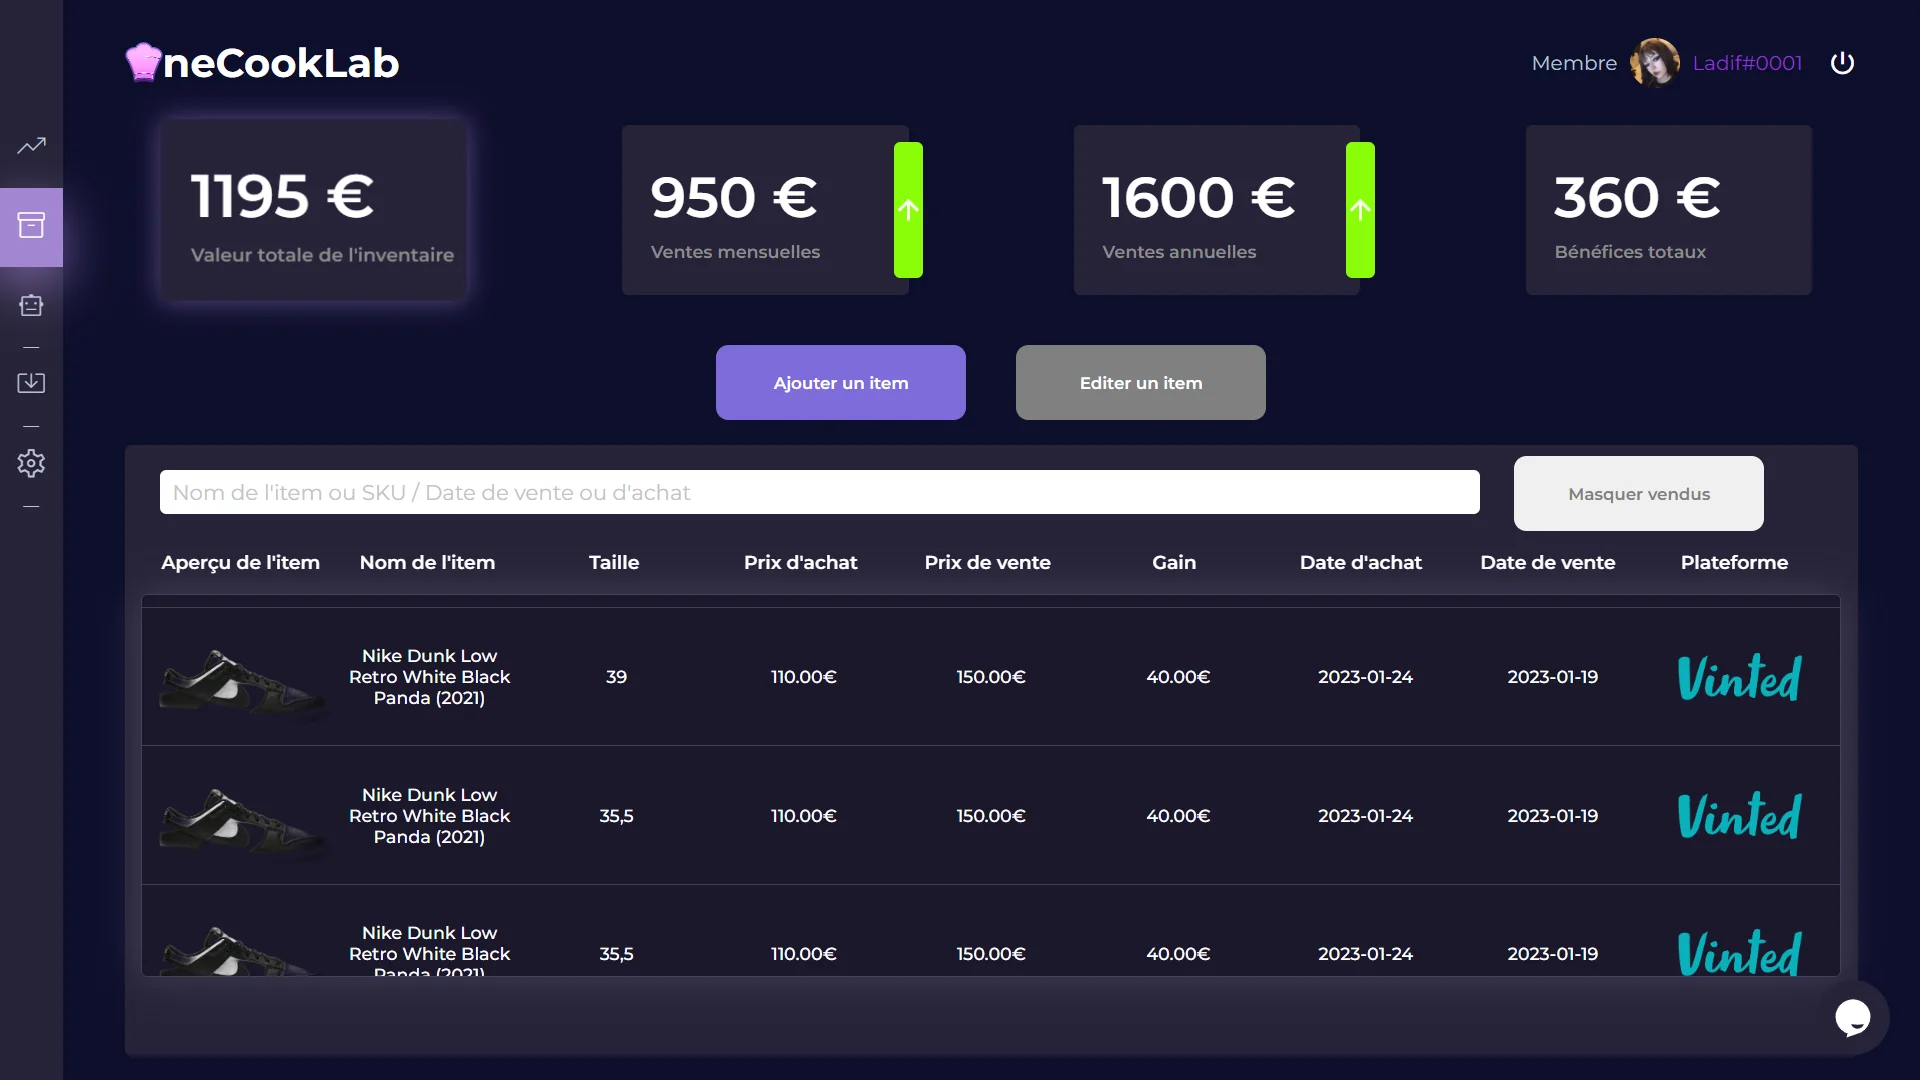1920x1080 pixels.
Task: Click the Vinted logo in the size 39 row
Action: coord(1740,677)
